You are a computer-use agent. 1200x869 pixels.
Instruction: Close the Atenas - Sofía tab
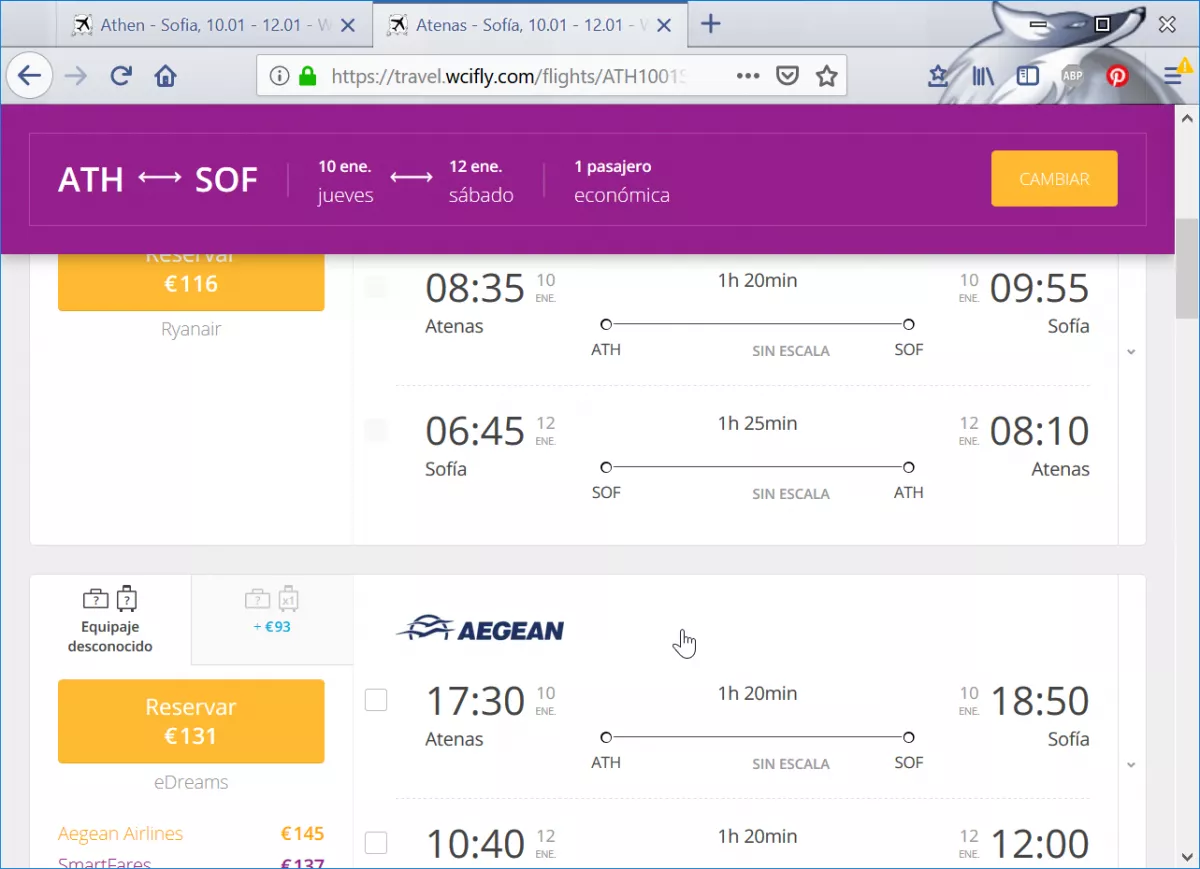tap(664, 26)
